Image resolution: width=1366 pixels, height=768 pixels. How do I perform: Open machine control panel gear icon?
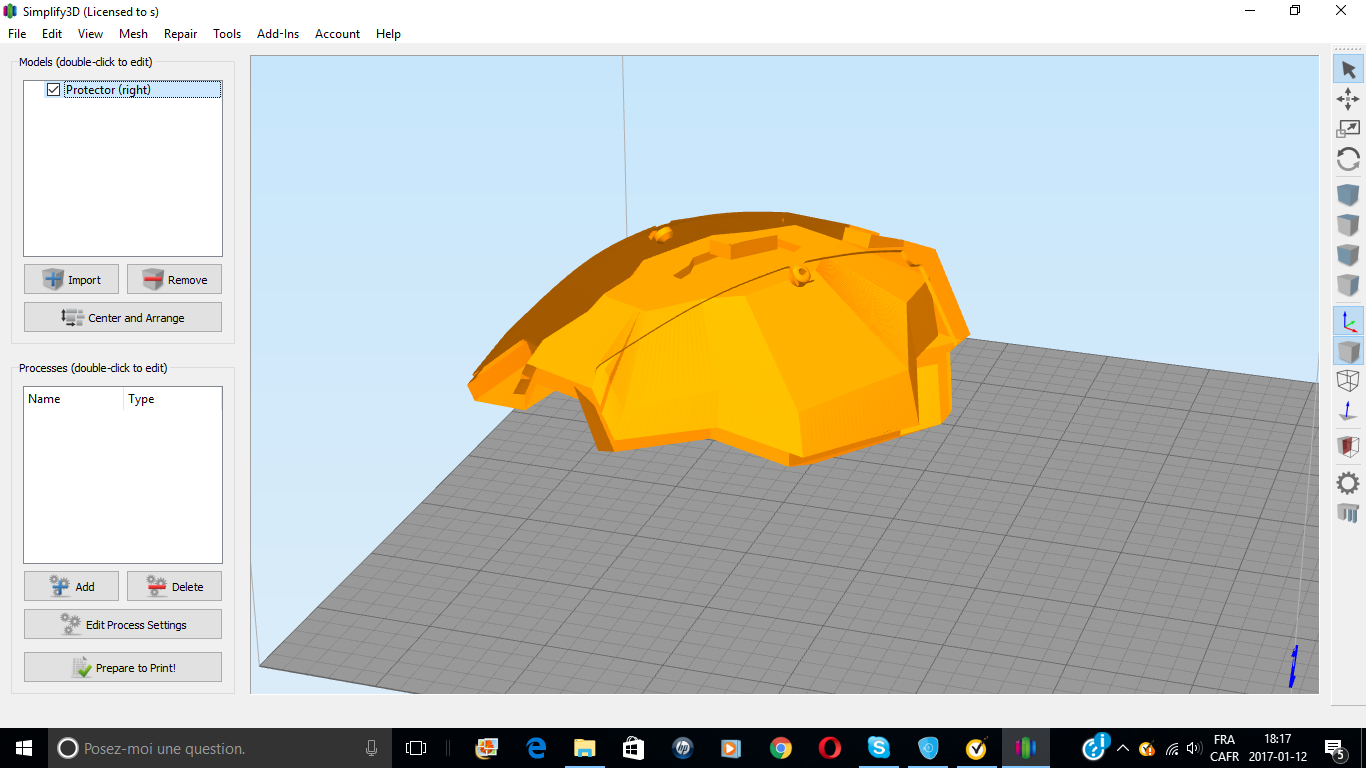point(1348,483)
